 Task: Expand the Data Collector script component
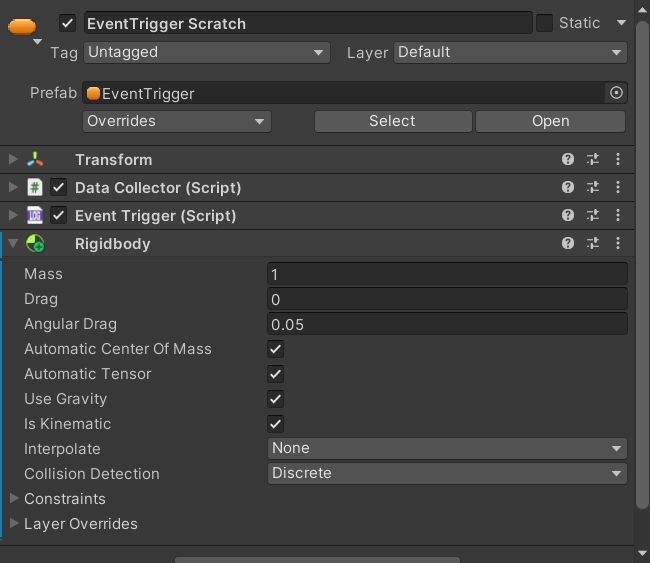click(13, 187)
